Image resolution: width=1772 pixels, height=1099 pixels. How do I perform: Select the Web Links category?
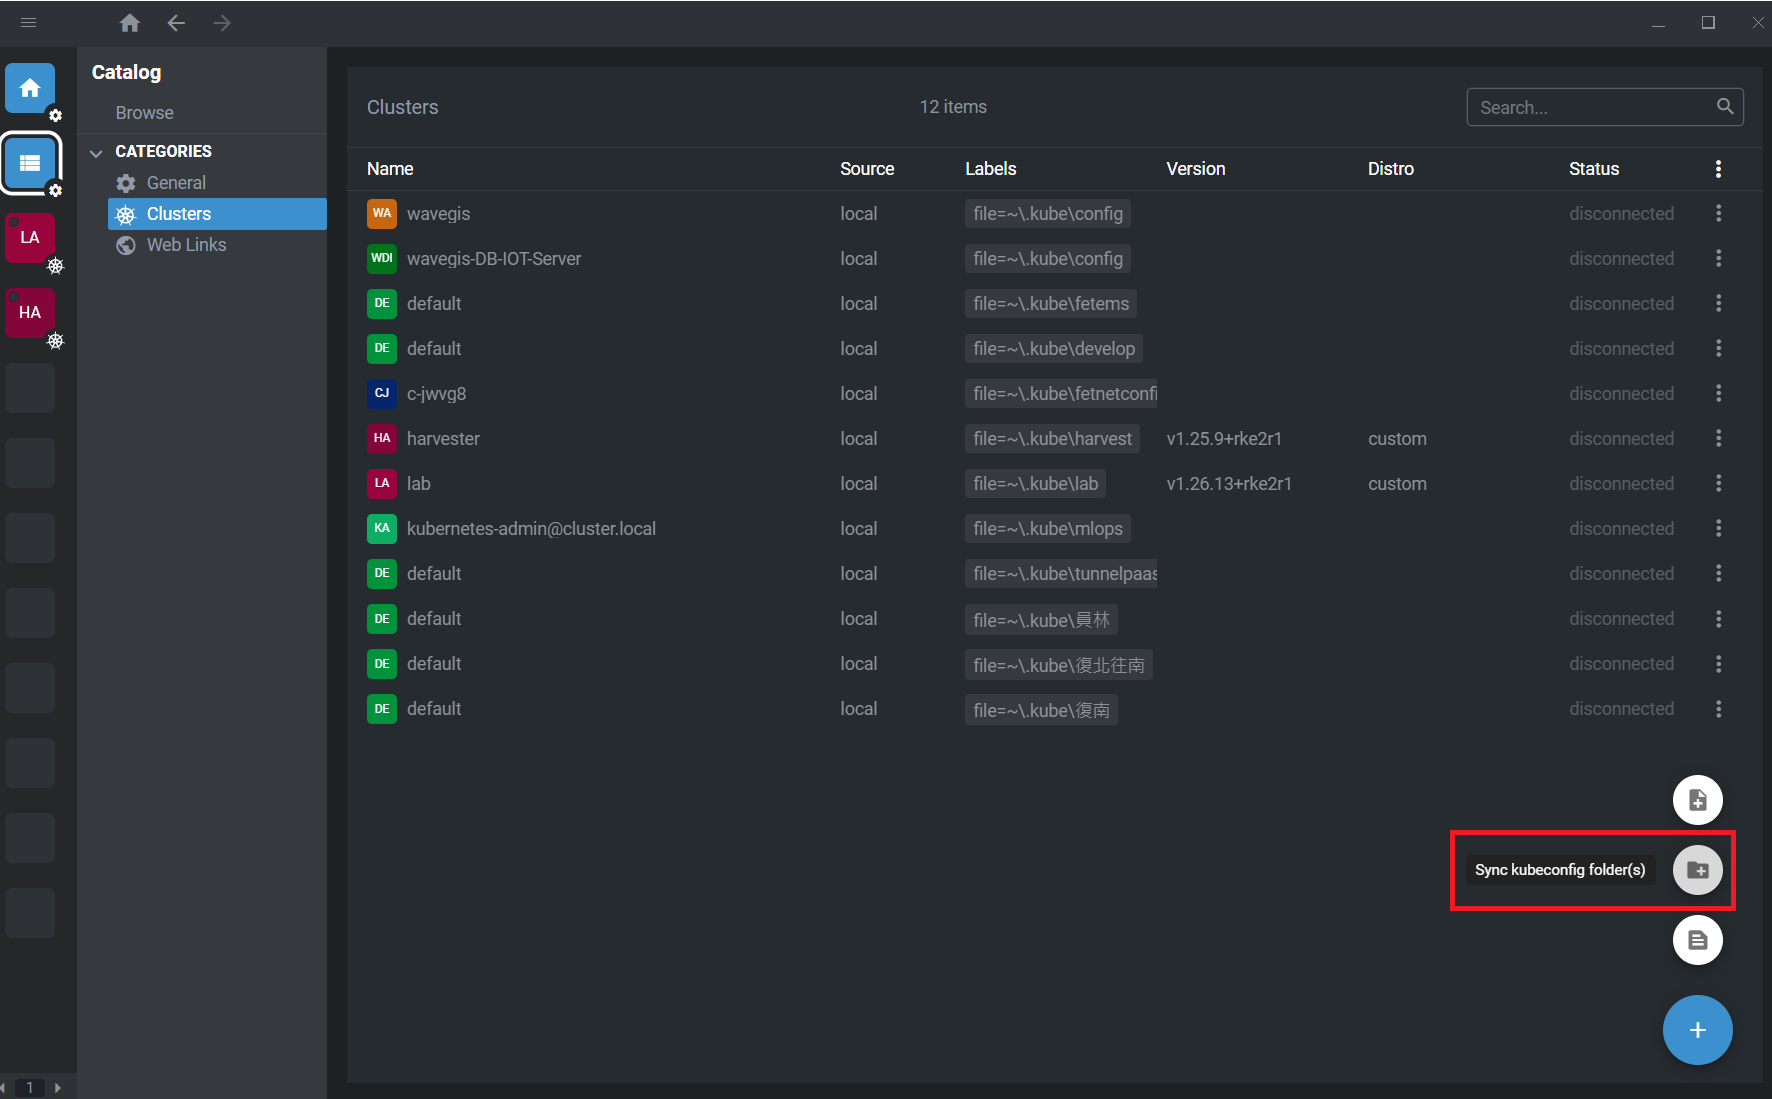[186, 245]
